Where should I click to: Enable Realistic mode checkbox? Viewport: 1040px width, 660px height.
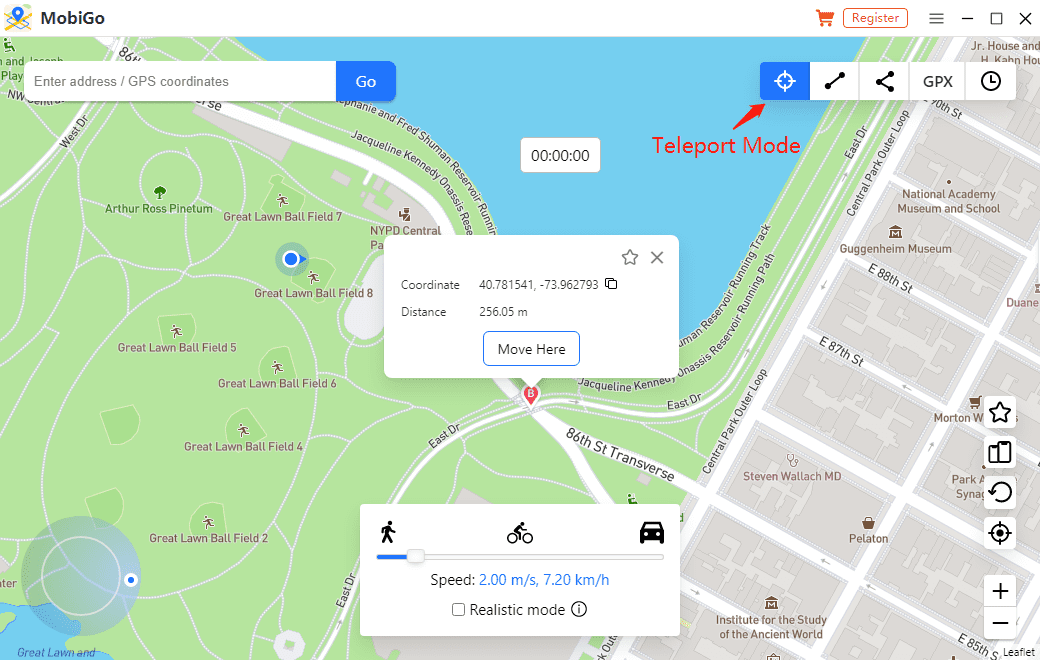pos(458,610)
